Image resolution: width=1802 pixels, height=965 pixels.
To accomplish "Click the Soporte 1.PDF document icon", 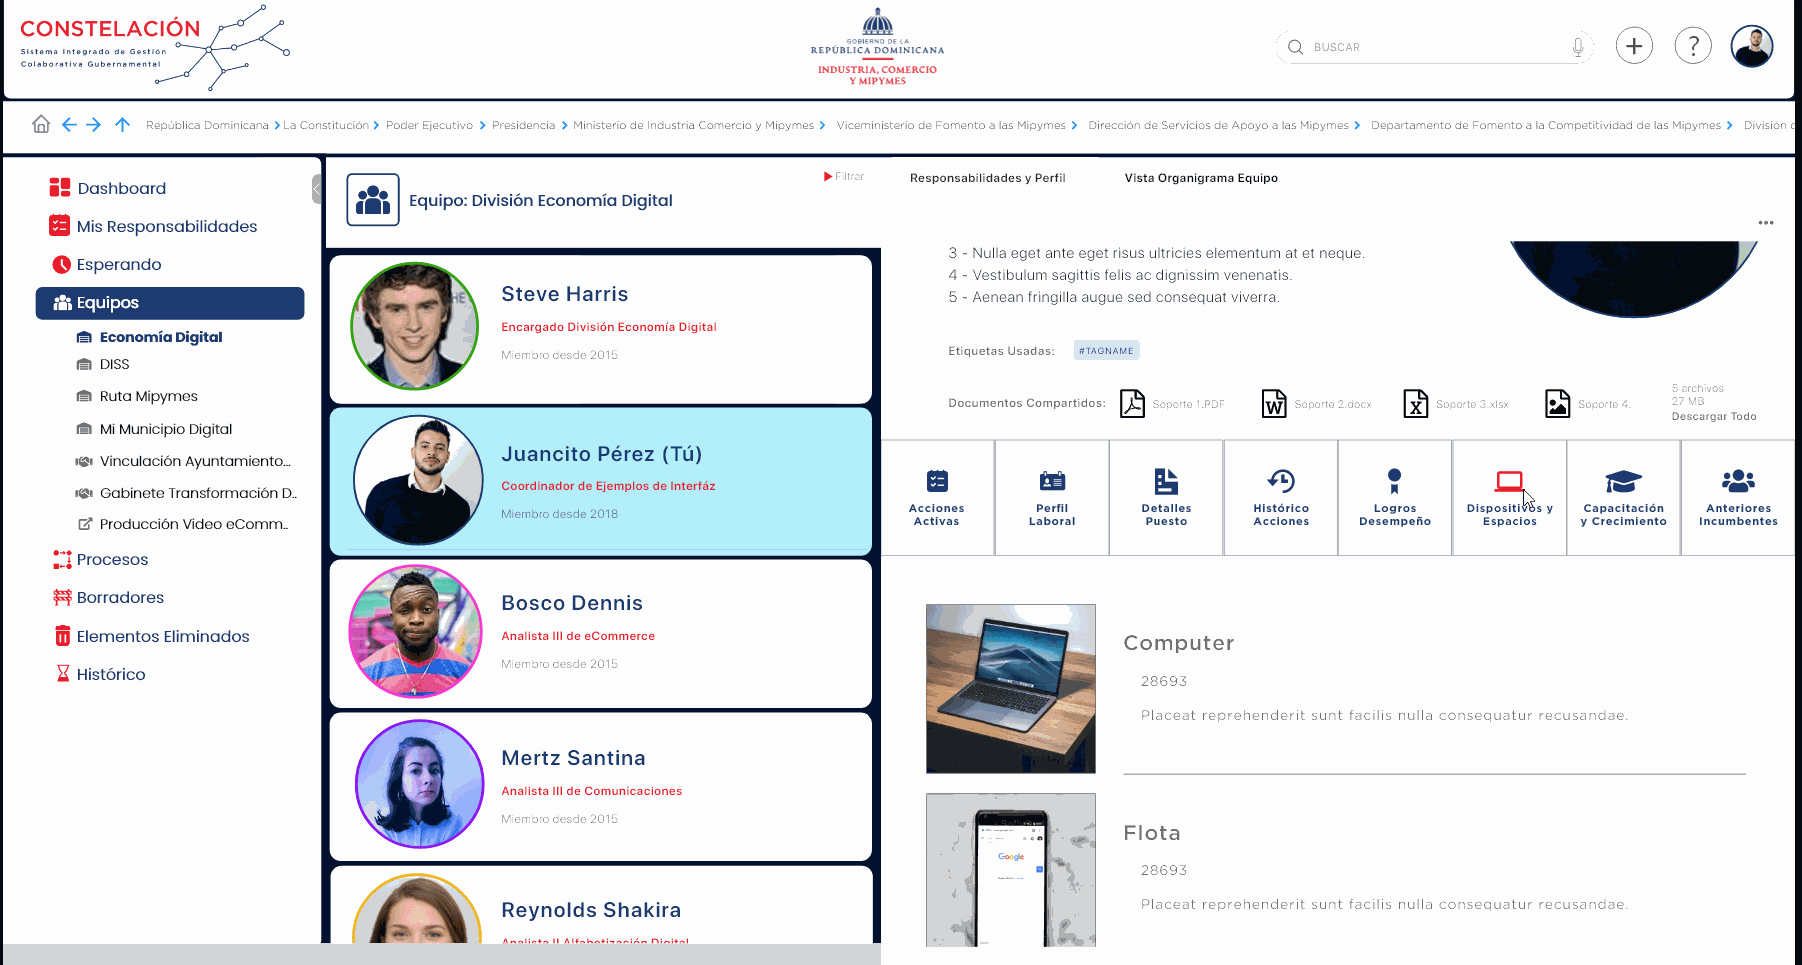I will (1132, 403).
